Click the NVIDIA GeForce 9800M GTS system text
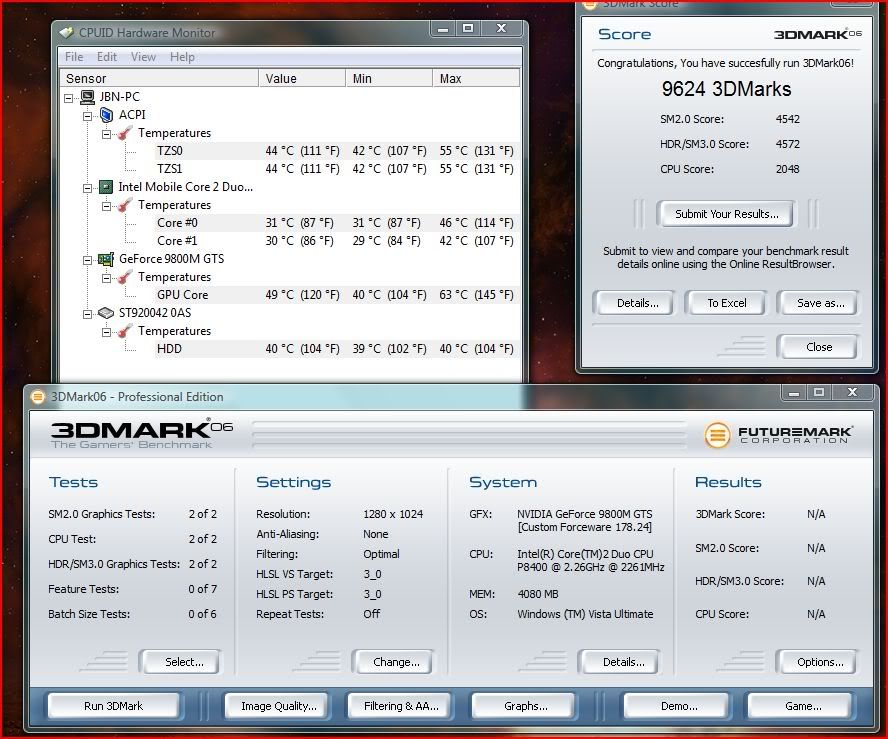The image size is (888, 739). tap(584, 514)
